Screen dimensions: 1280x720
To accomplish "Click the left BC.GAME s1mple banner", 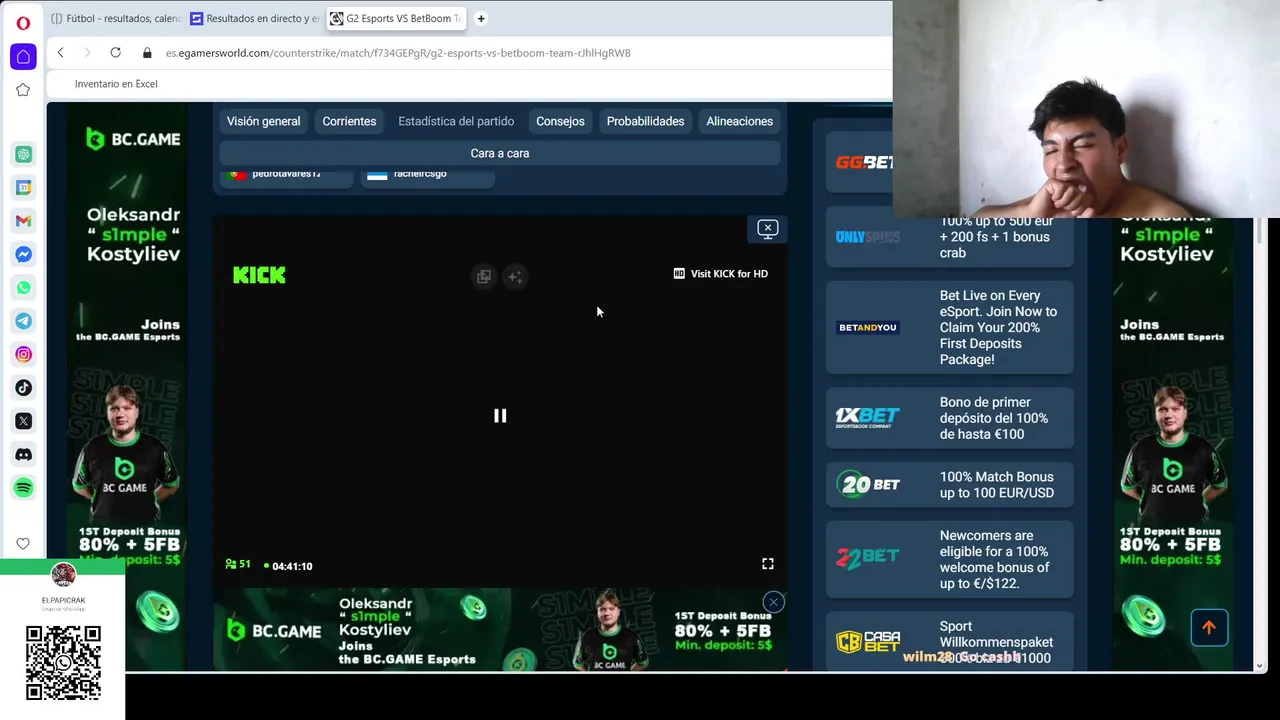I will [x=127, y=386].
